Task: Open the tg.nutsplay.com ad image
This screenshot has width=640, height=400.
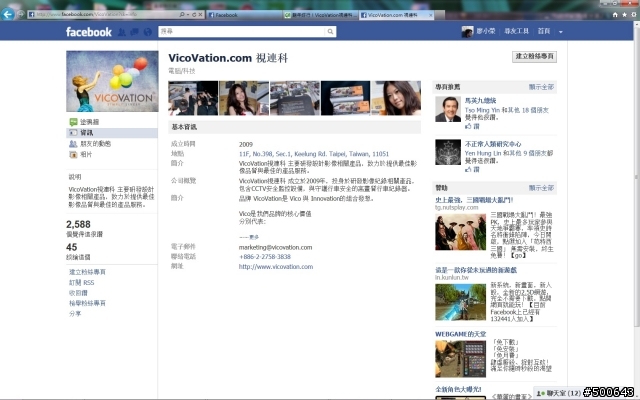Action: coord(460,232)
